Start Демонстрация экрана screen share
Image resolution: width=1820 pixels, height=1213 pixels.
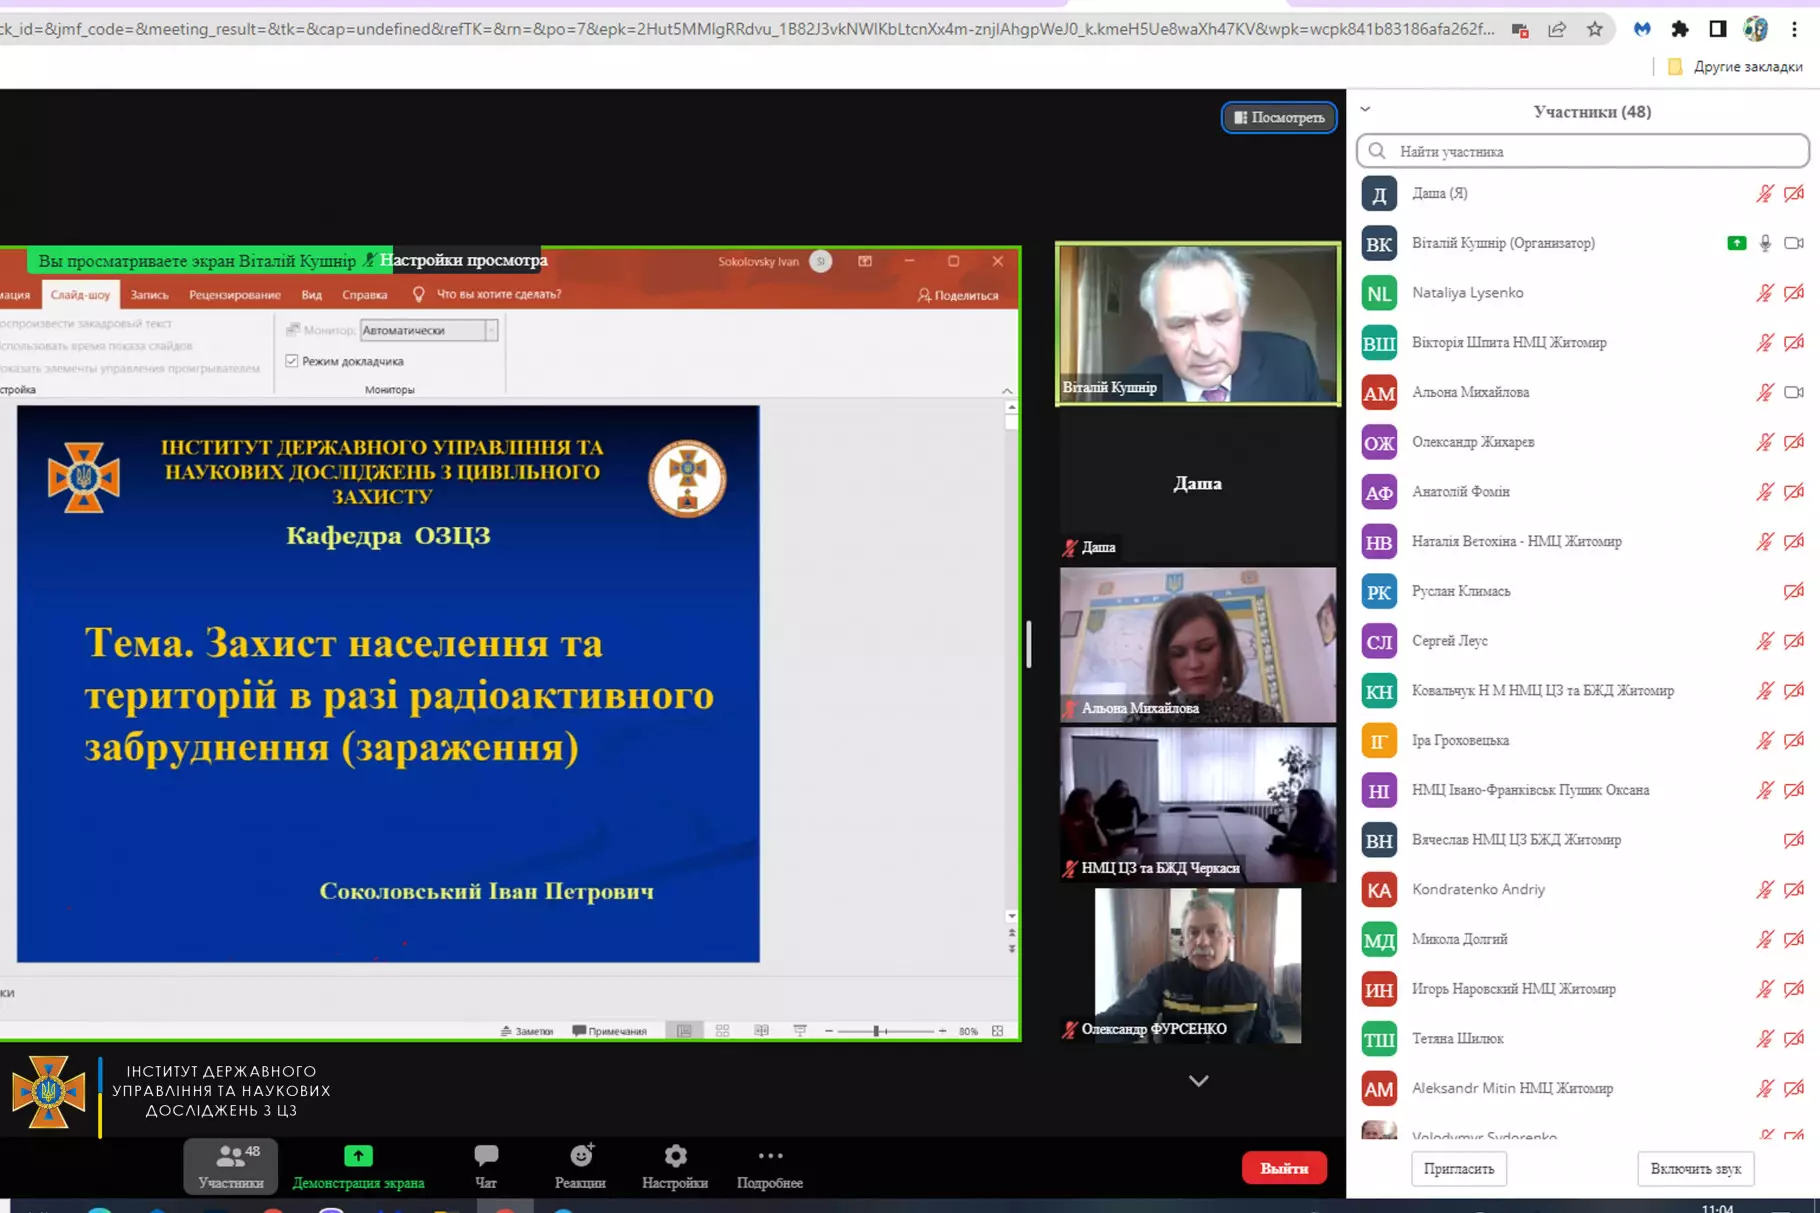tap(358, 1166)
